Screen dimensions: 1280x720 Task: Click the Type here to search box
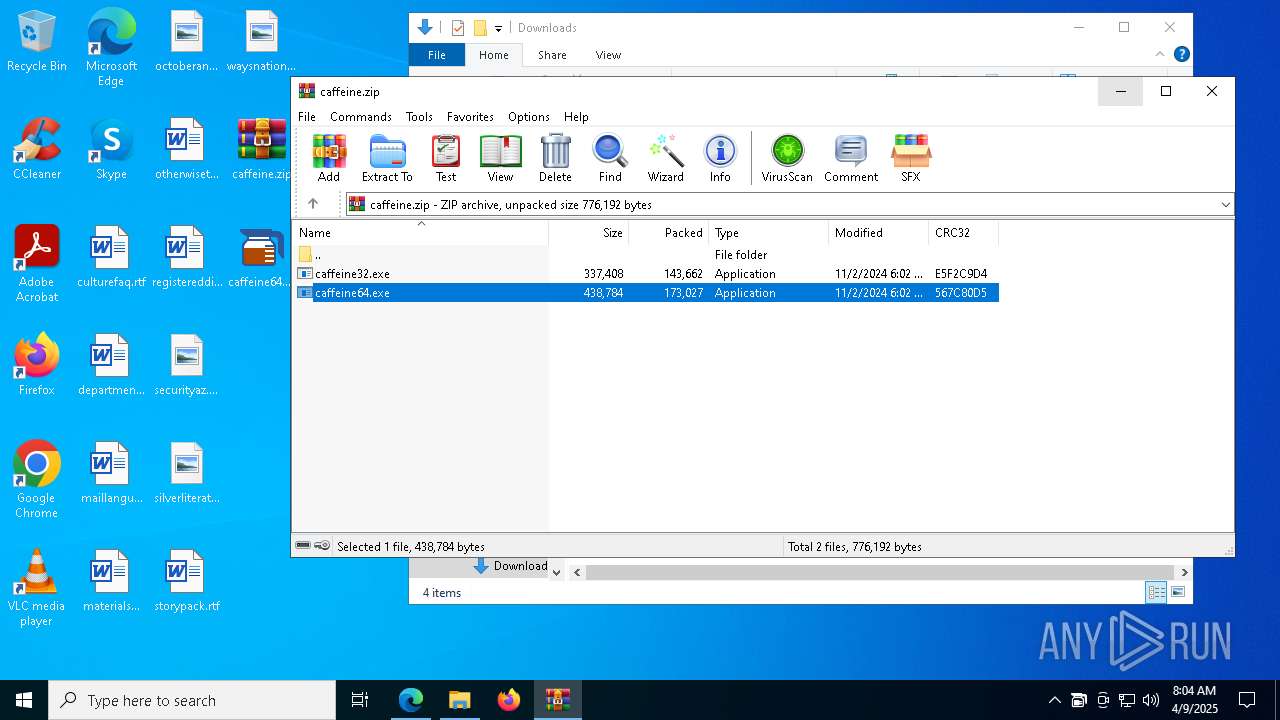click(192, 700)
